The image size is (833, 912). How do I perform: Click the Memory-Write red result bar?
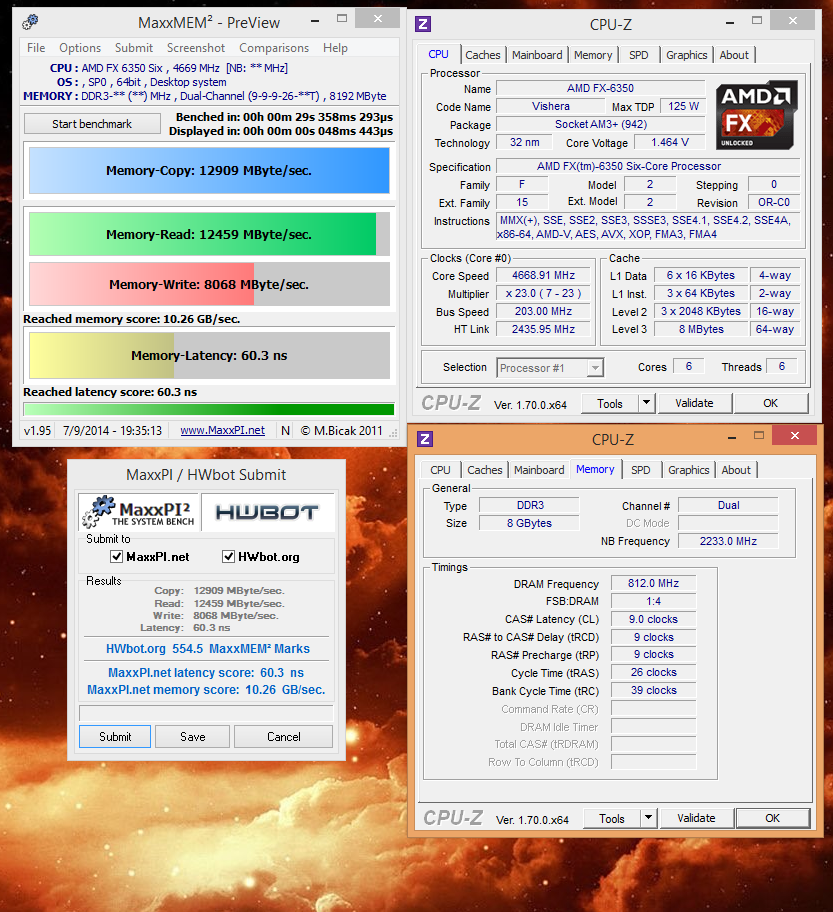point(209,284)
